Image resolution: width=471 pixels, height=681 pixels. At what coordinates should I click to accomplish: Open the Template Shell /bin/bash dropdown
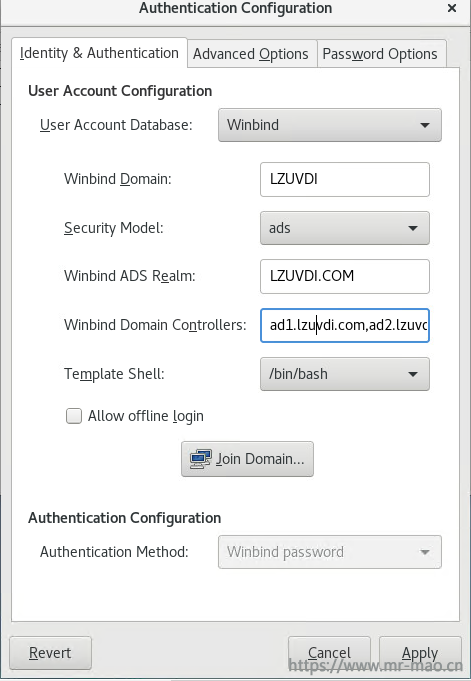pyautogui.click(x=345, y=374)
